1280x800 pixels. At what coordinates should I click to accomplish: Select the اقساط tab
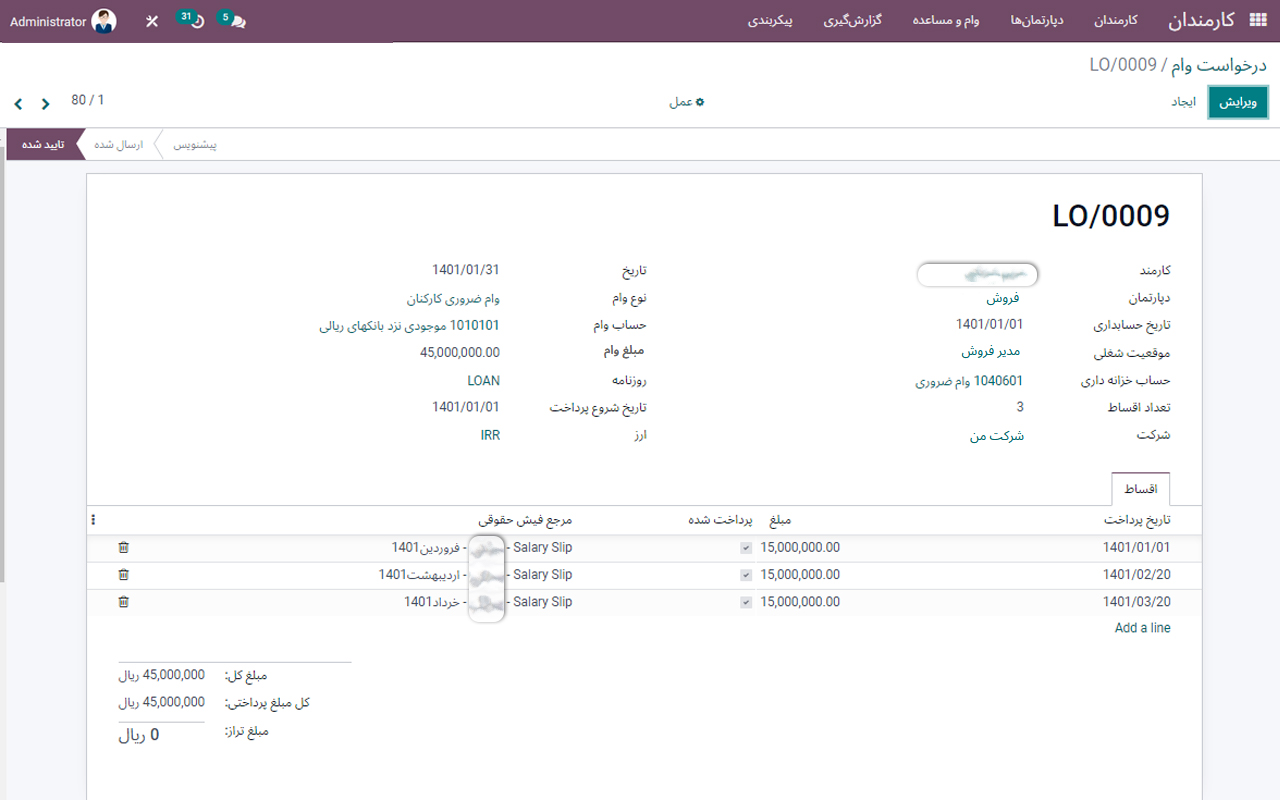pyautogui.click(x=1139, y=488)
